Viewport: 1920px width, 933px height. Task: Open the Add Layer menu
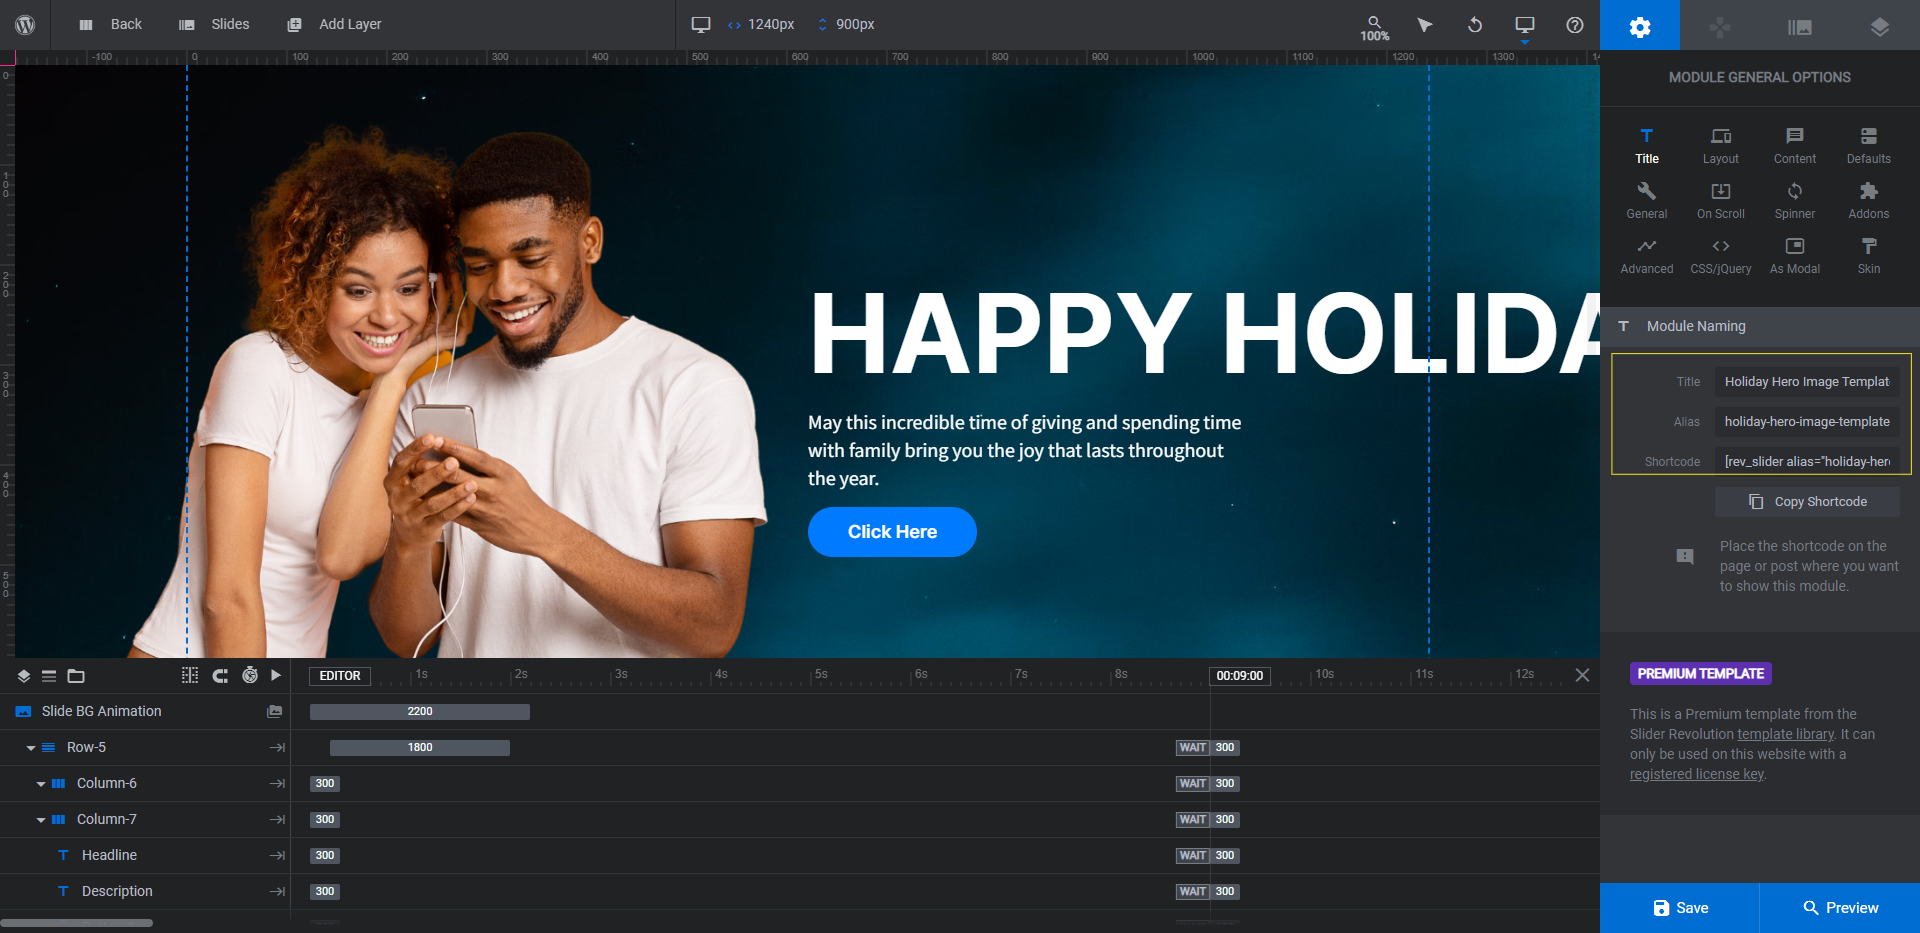(x=334, y=25)
